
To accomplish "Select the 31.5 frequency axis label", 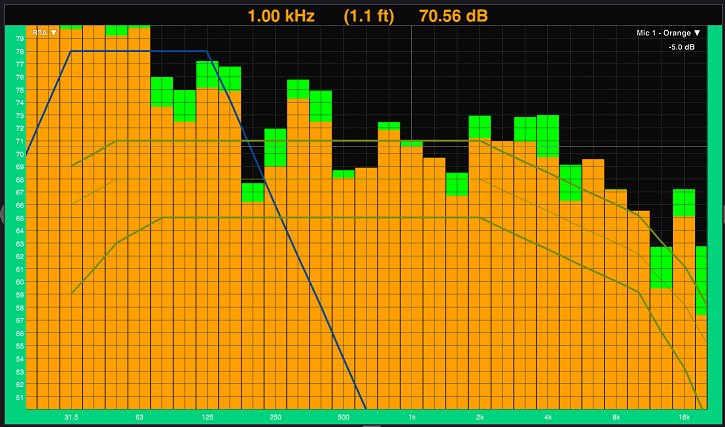I will 71,417.
